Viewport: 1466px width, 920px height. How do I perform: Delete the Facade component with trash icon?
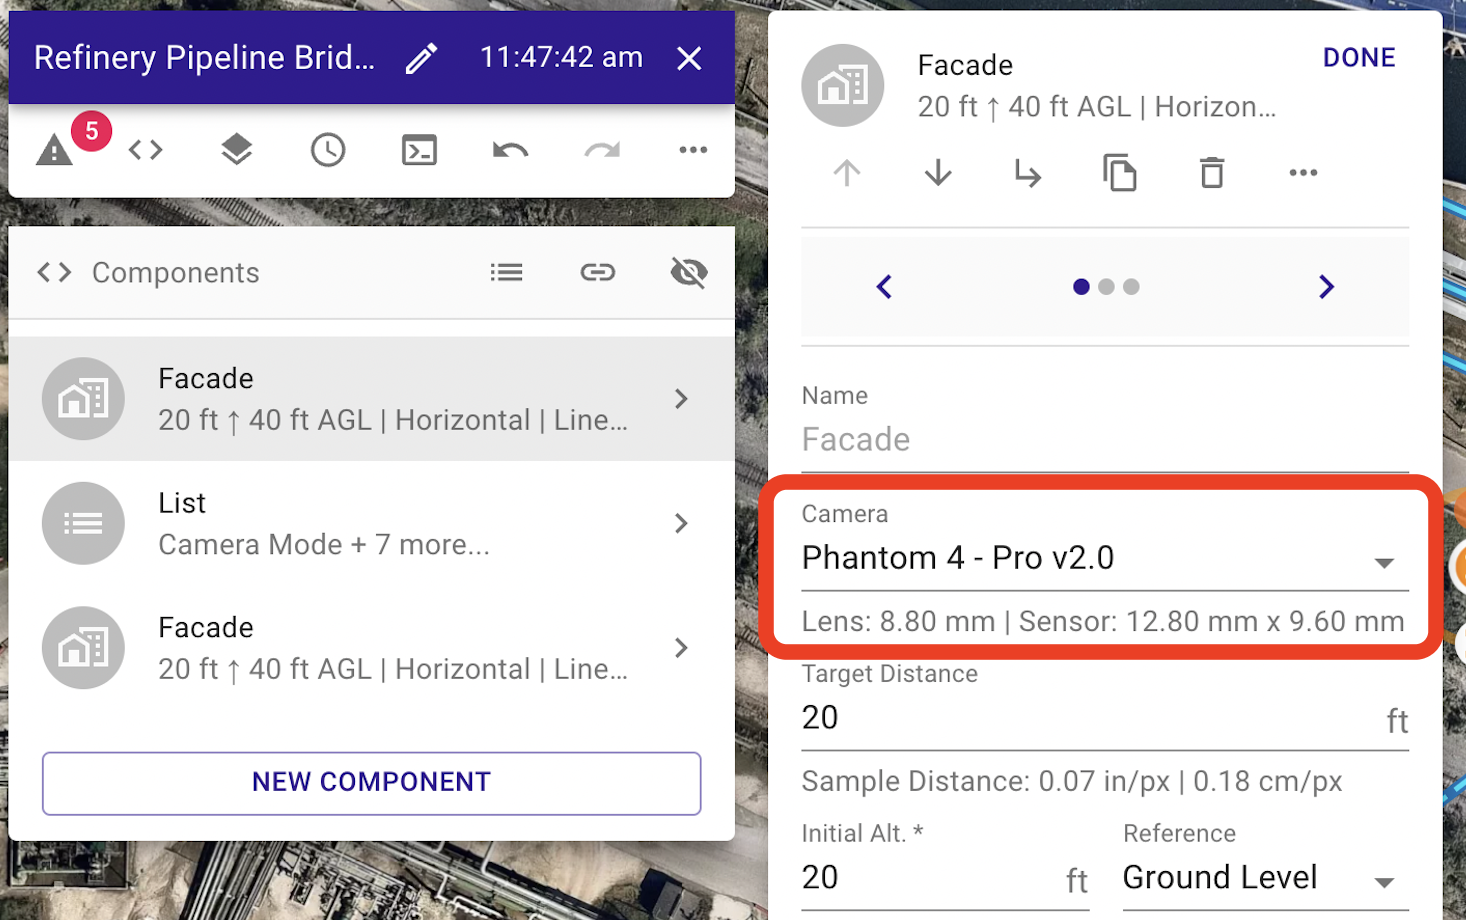pyautogui.click(x=1212, y=173)
